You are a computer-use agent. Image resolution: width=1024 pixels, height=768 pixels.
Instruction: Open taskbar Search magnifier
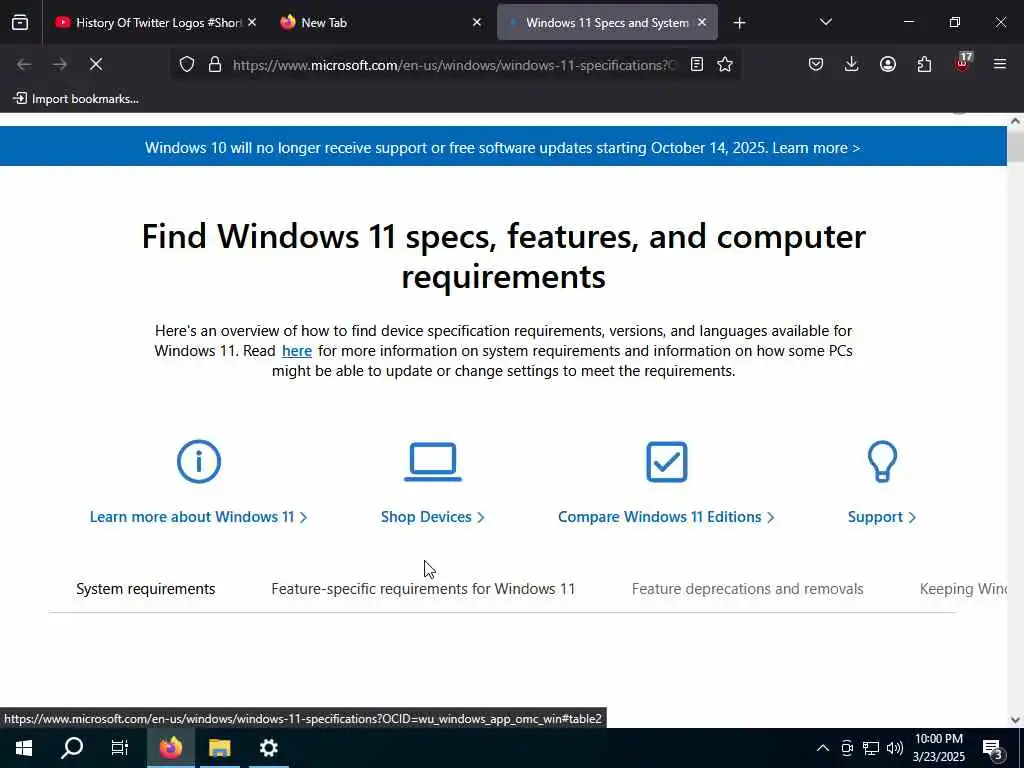point(72,748)
